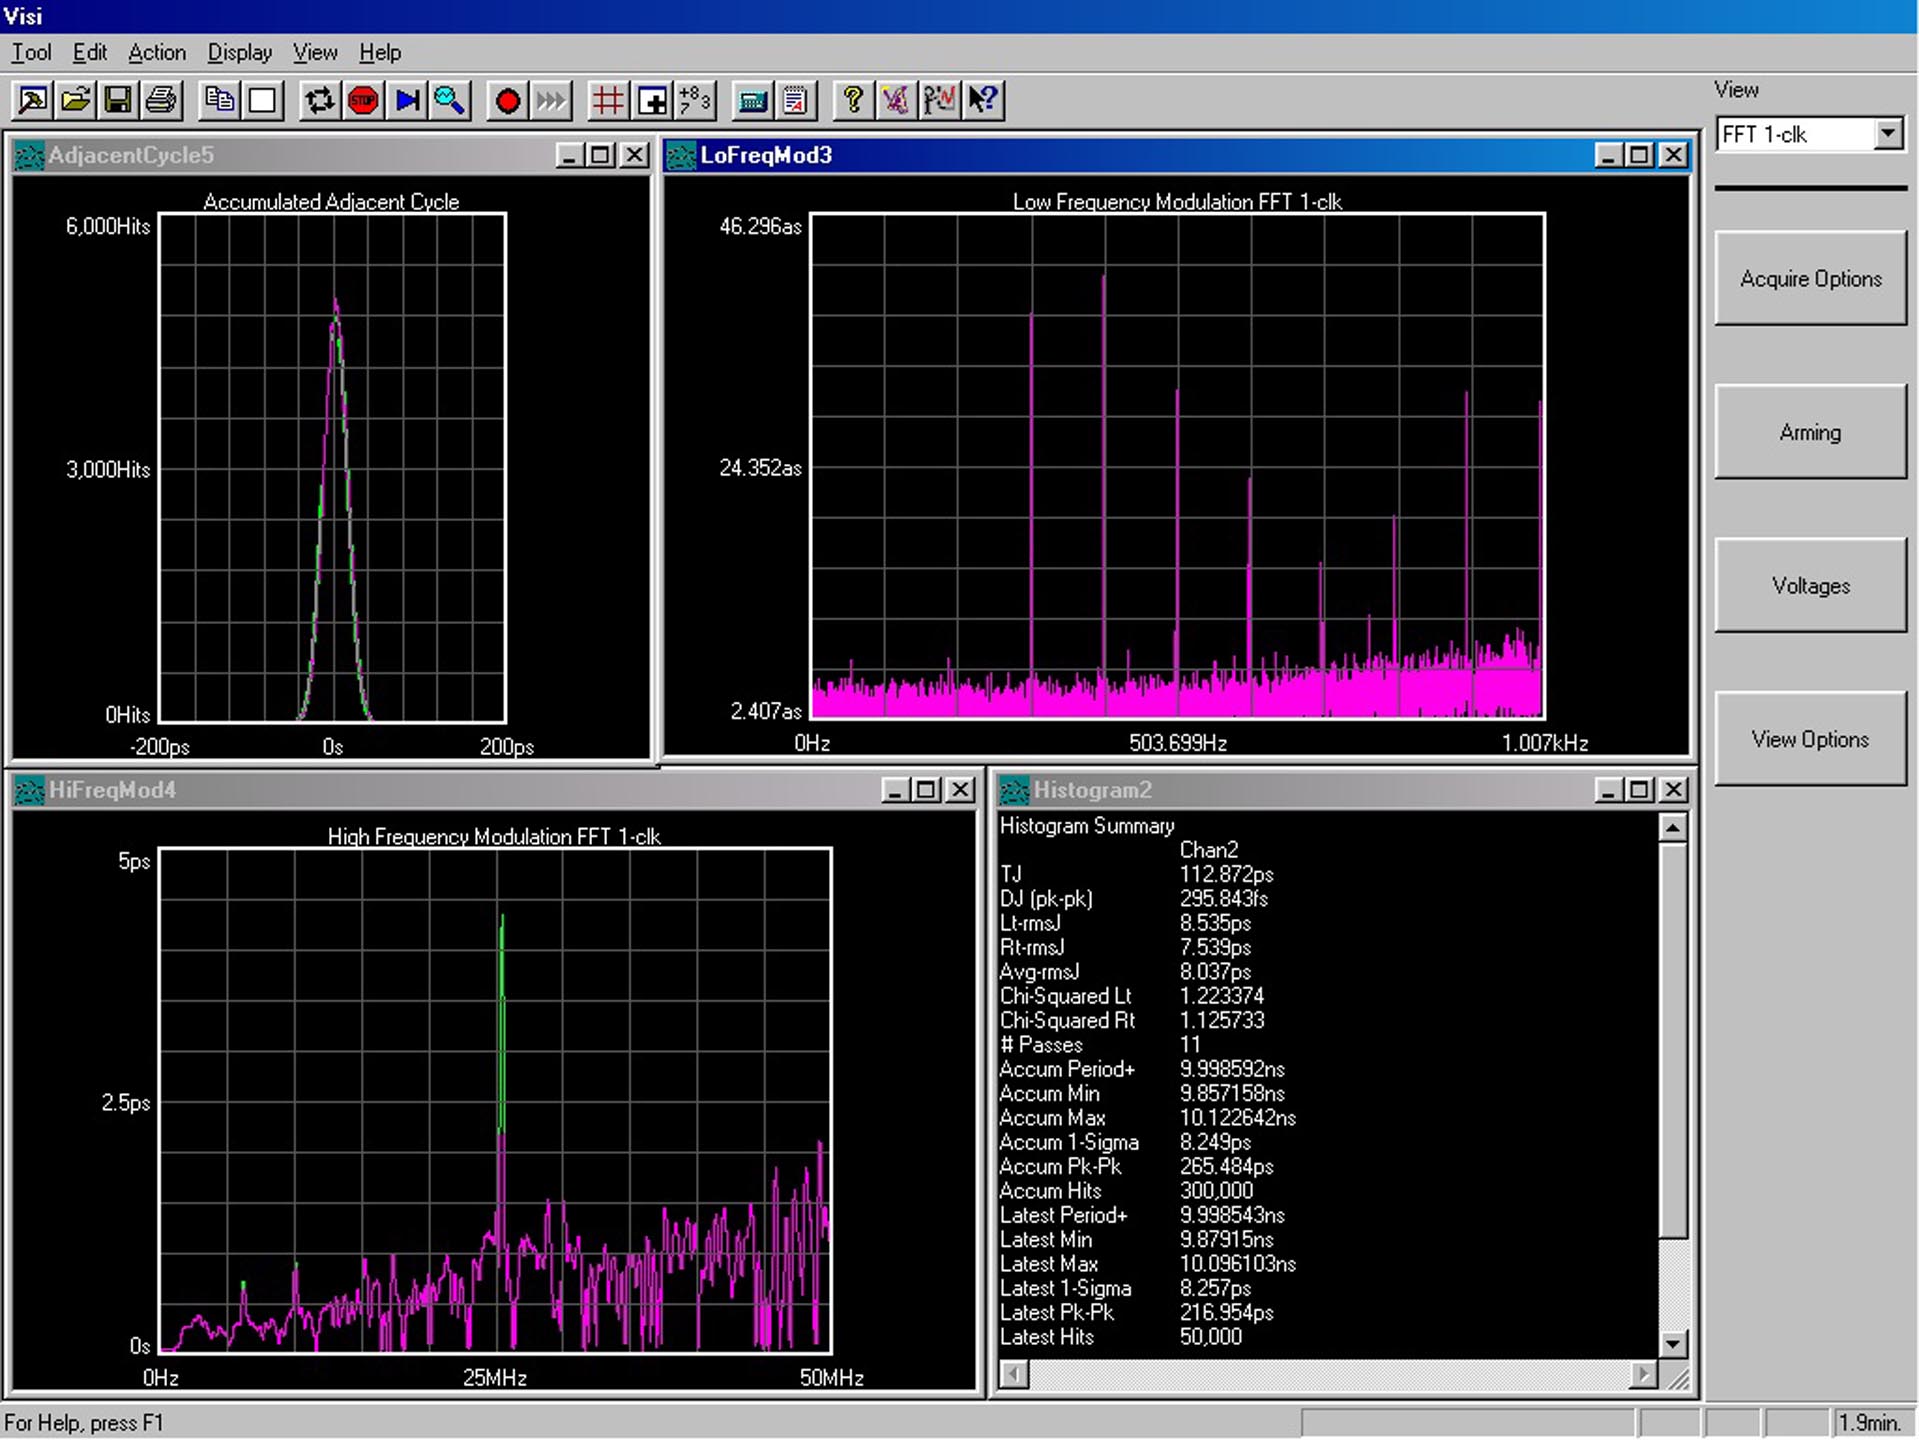
Task: Click the Avg-rmsJ value 8.037ps
Action: point(1215,971)
